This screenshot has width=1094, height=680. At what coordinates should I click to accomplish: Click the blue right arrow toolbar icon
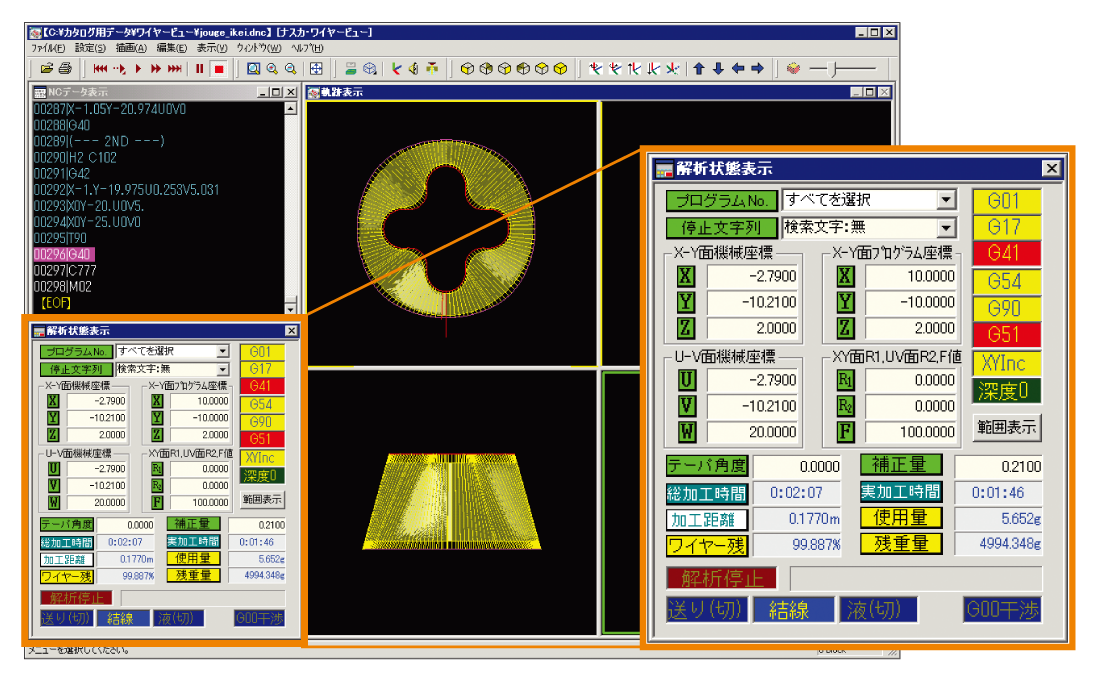(x=757, y=68)
